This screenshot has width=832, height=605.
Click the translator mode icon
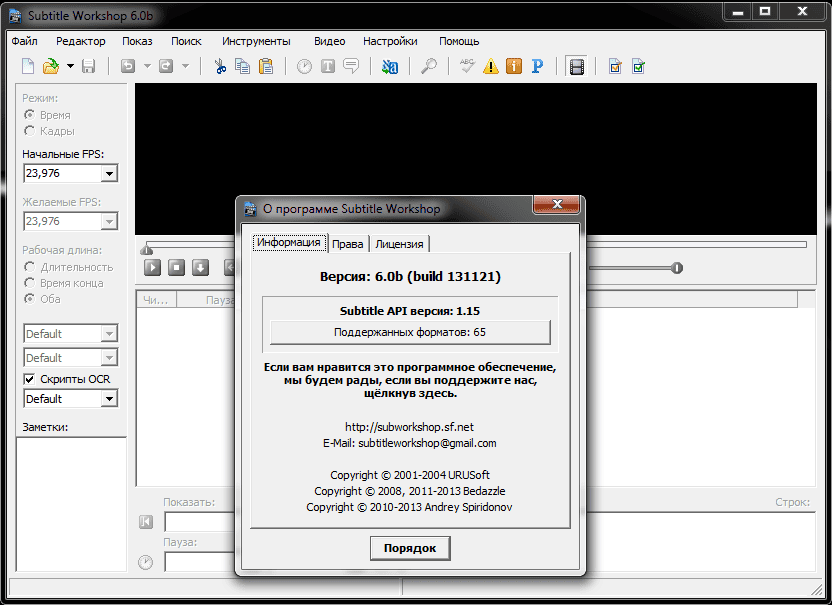pos(390,66)
